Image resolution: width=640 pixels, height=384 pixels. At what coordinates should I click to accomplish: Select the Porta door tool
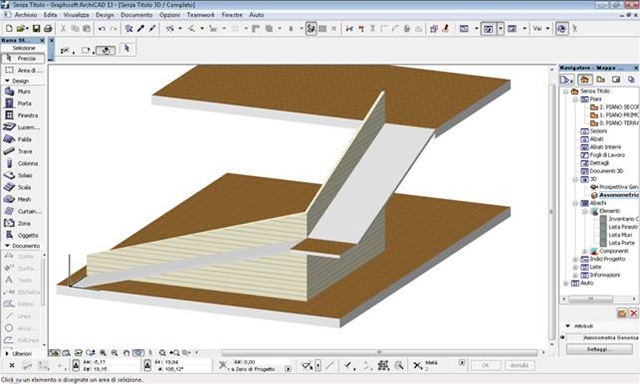coord(23,103)
